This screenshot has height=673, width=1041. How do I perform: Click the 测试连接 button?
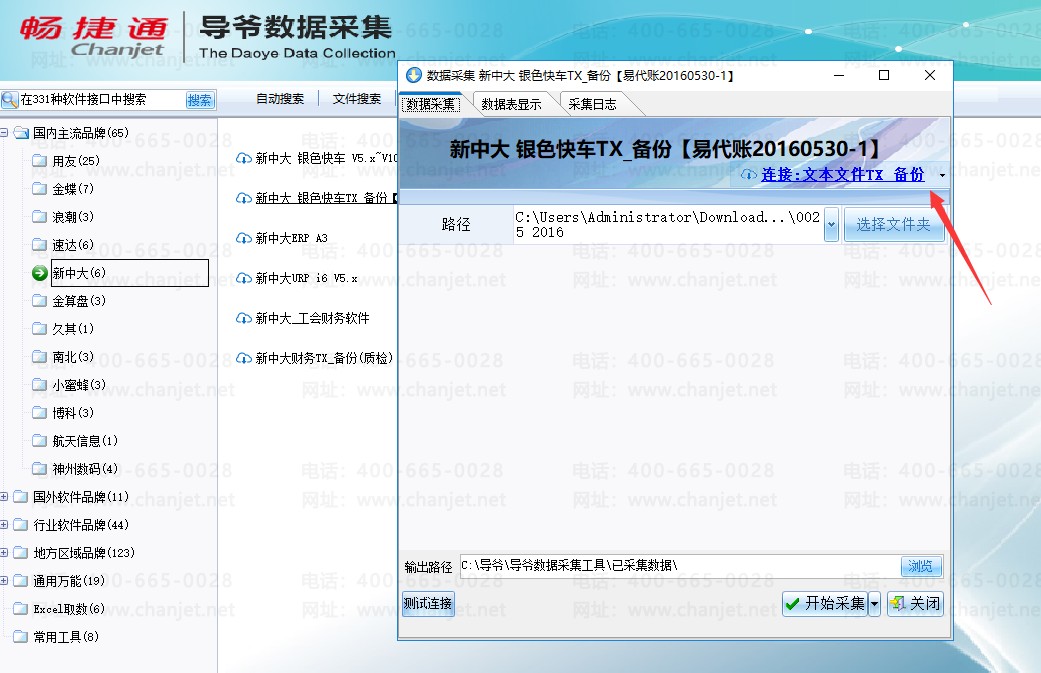tap(428, 603)
